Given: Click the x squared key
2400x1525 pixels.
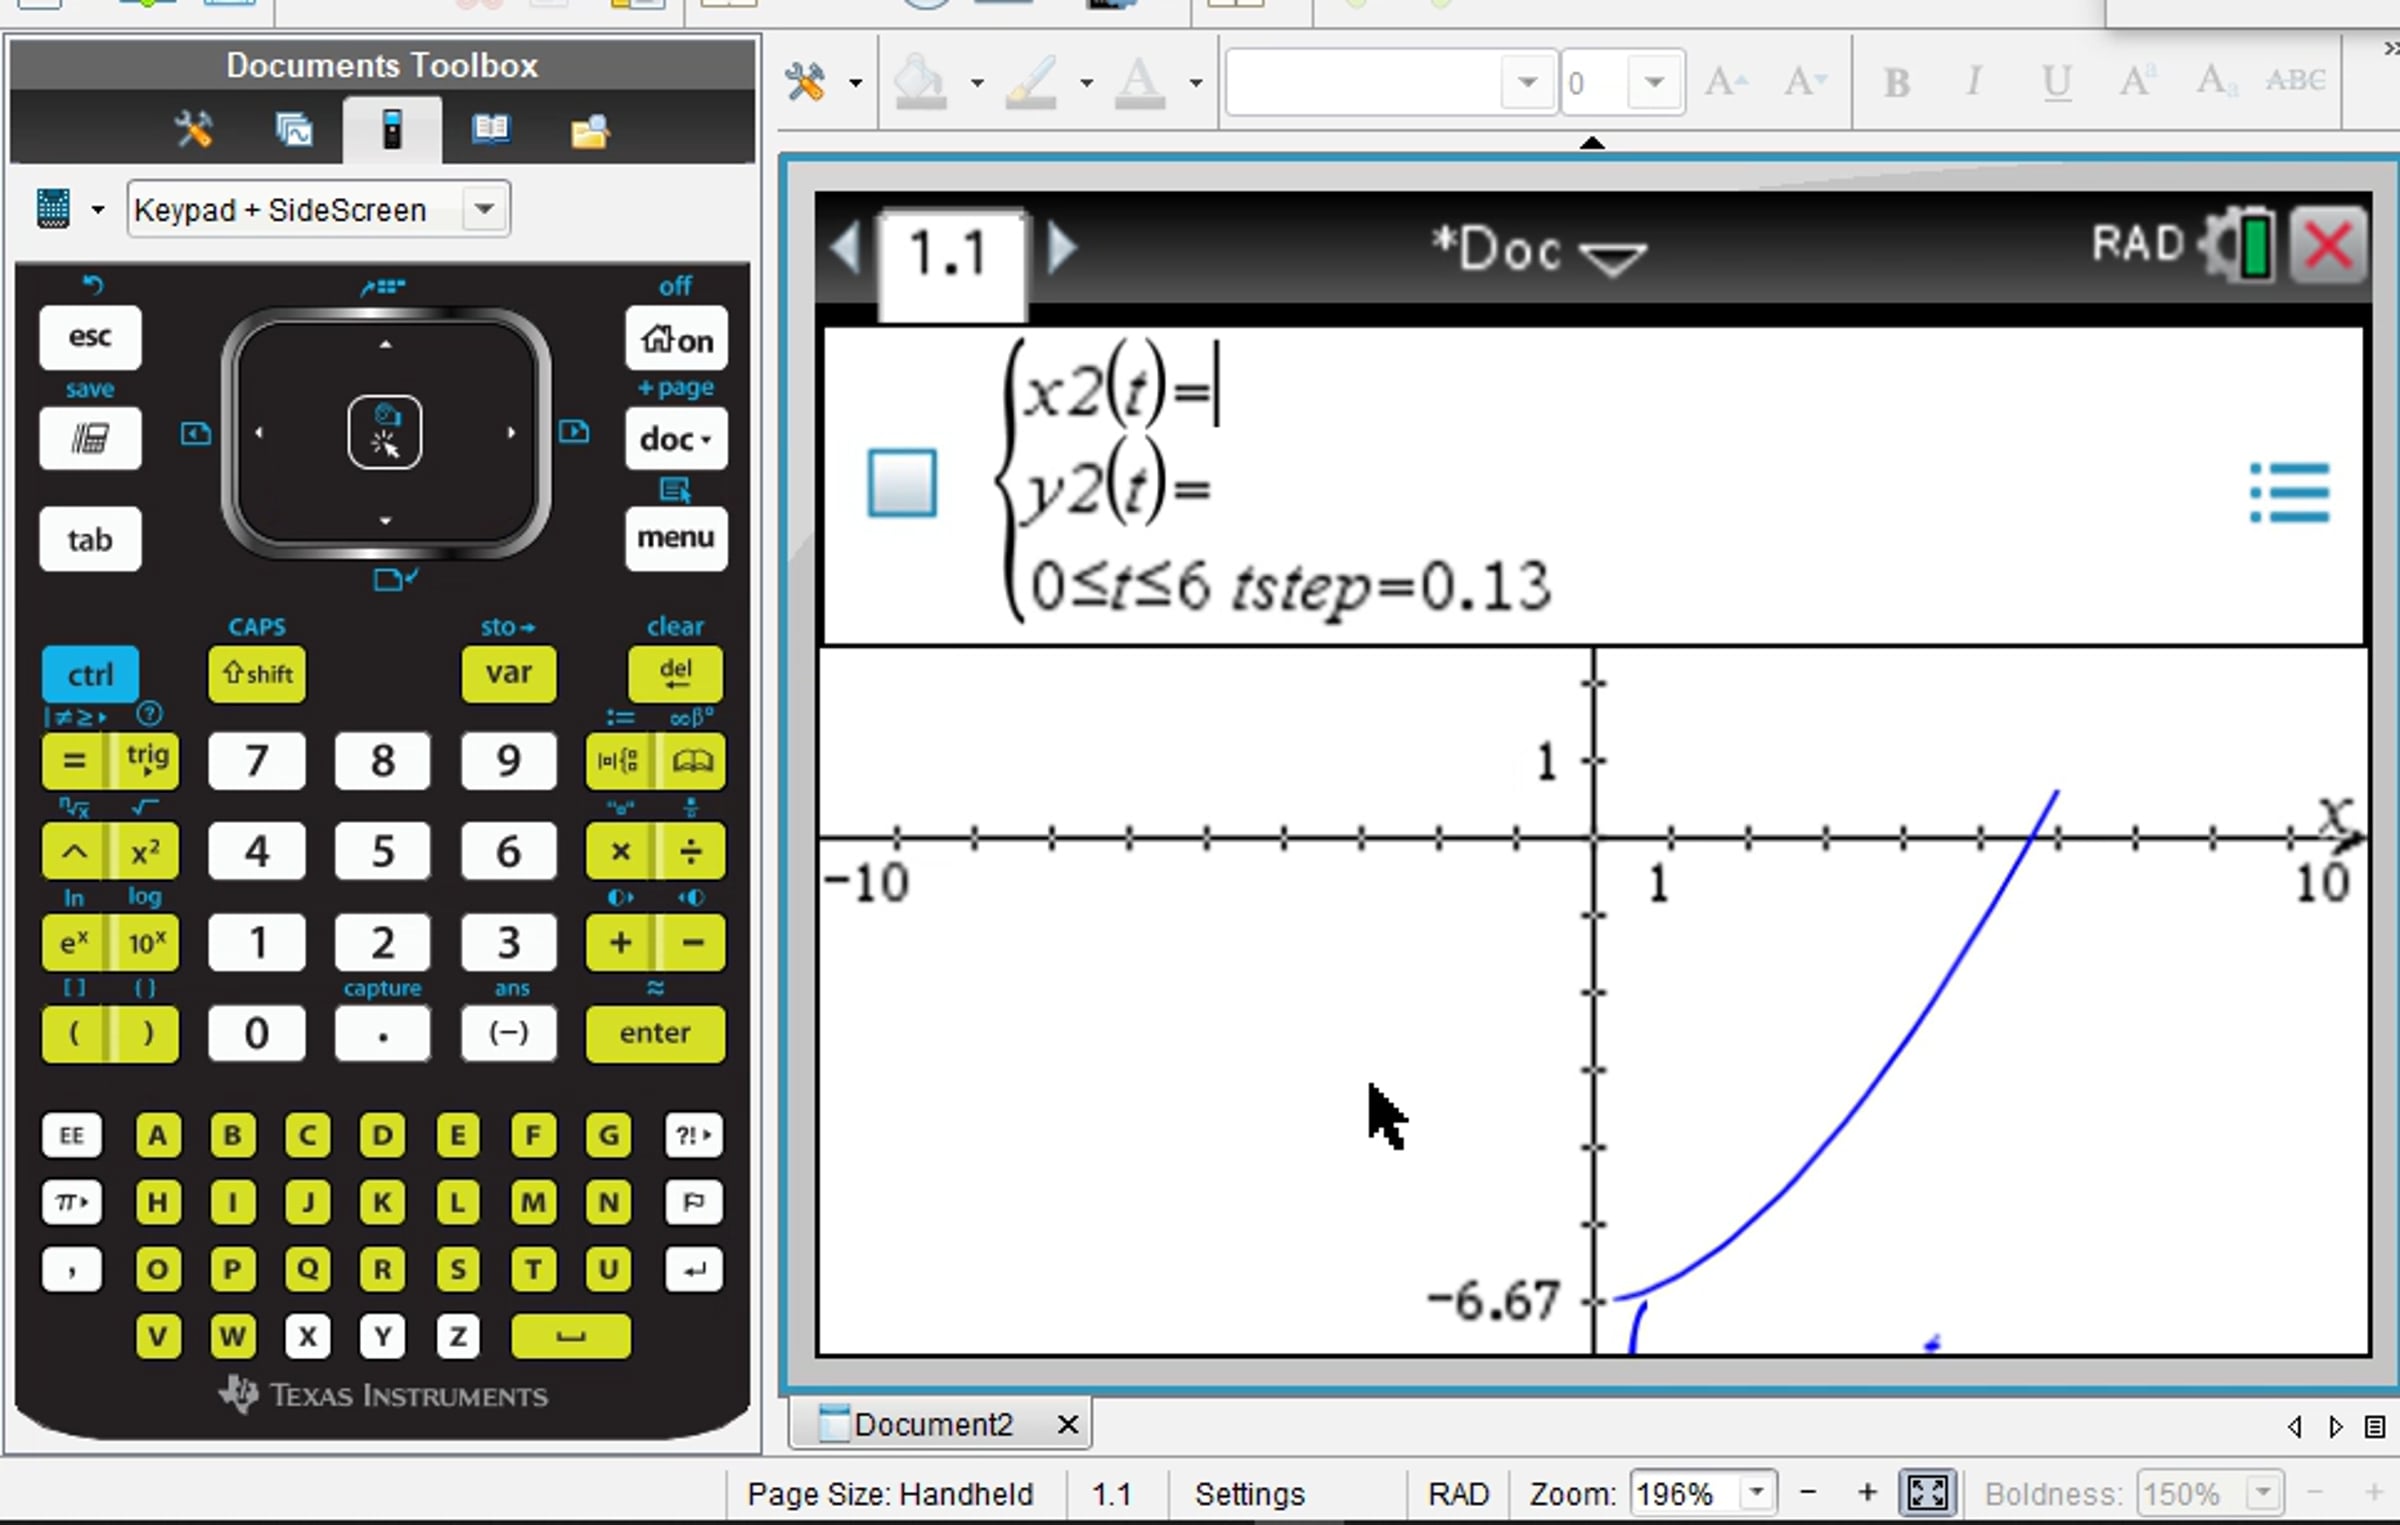Looking at the screenshot, I should [x=146, y=852].
